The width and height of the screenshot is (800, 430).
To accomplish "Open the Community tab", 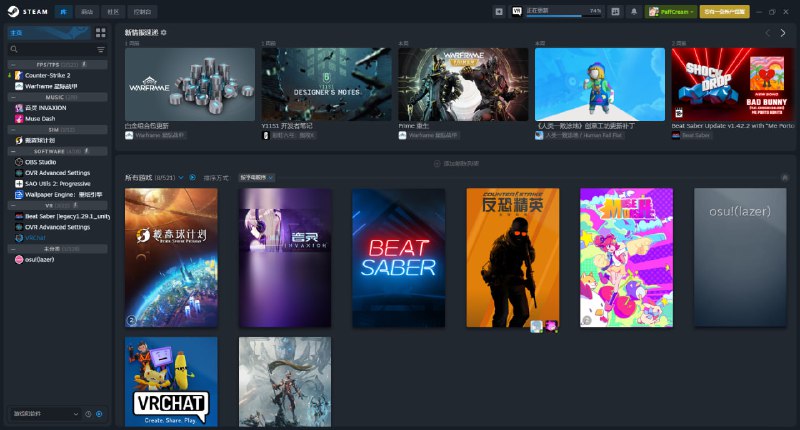I will tap(114, 11).
